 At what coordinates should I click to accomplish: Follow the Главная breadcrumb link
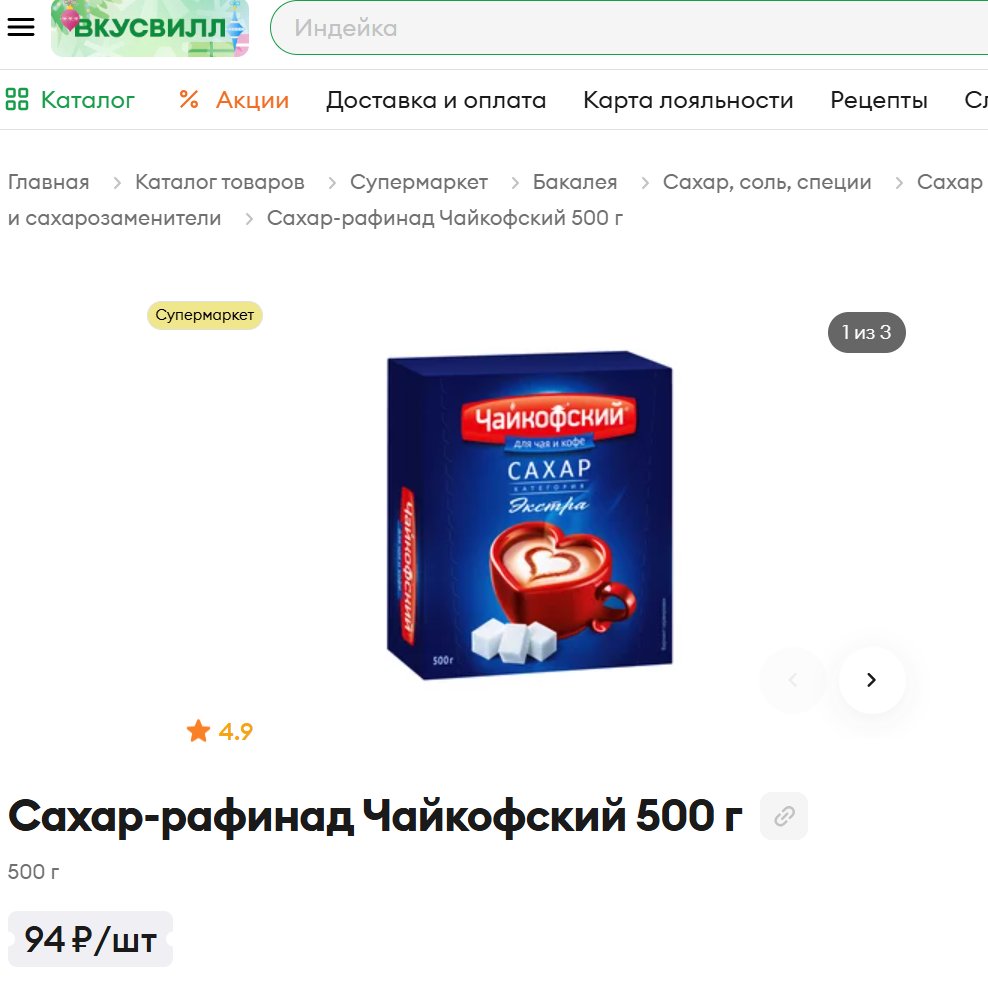click(x=49, y=182)
